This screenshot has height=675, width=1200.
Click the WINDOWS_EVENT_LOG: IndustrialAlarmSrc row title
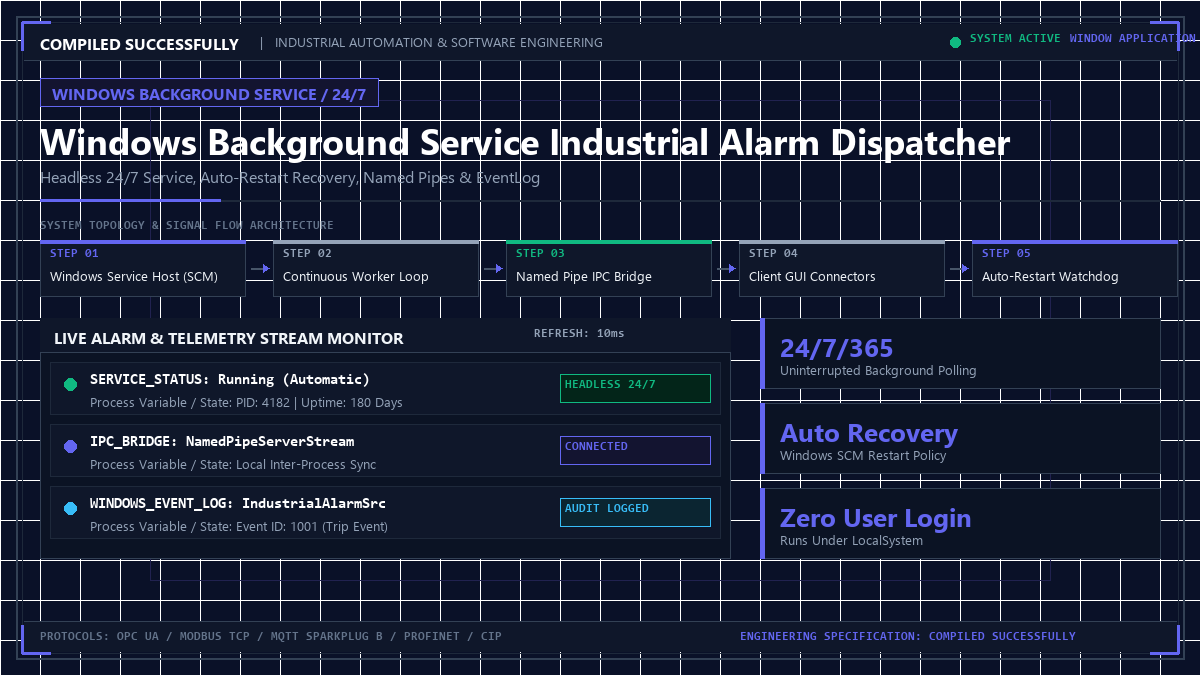238,504
